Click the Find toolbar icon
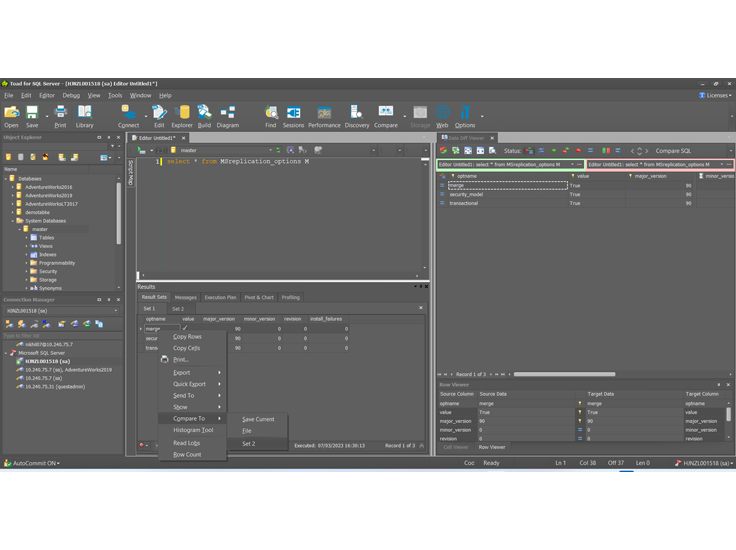The image size is (736, 550). (x=271, y=116)
